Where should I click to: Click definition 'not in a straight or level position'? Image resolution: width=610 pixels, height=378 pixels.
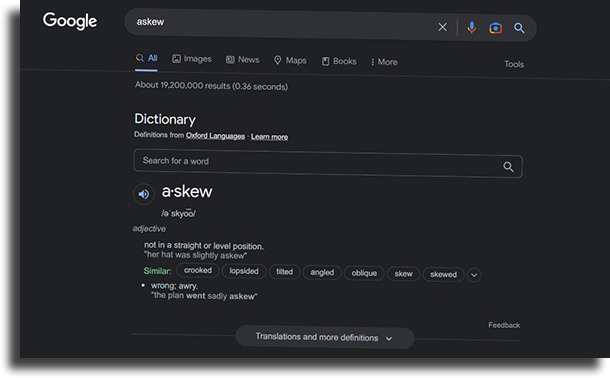tap(204, 245)
